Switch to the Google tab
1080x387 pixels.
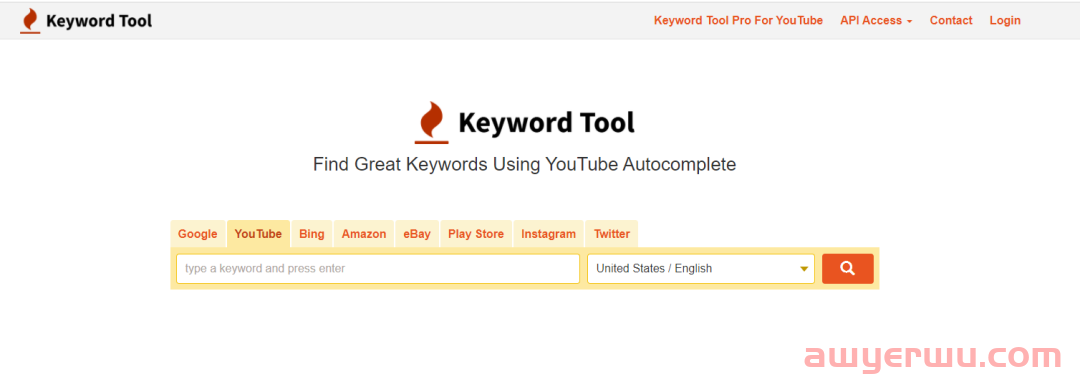[198, 234]
